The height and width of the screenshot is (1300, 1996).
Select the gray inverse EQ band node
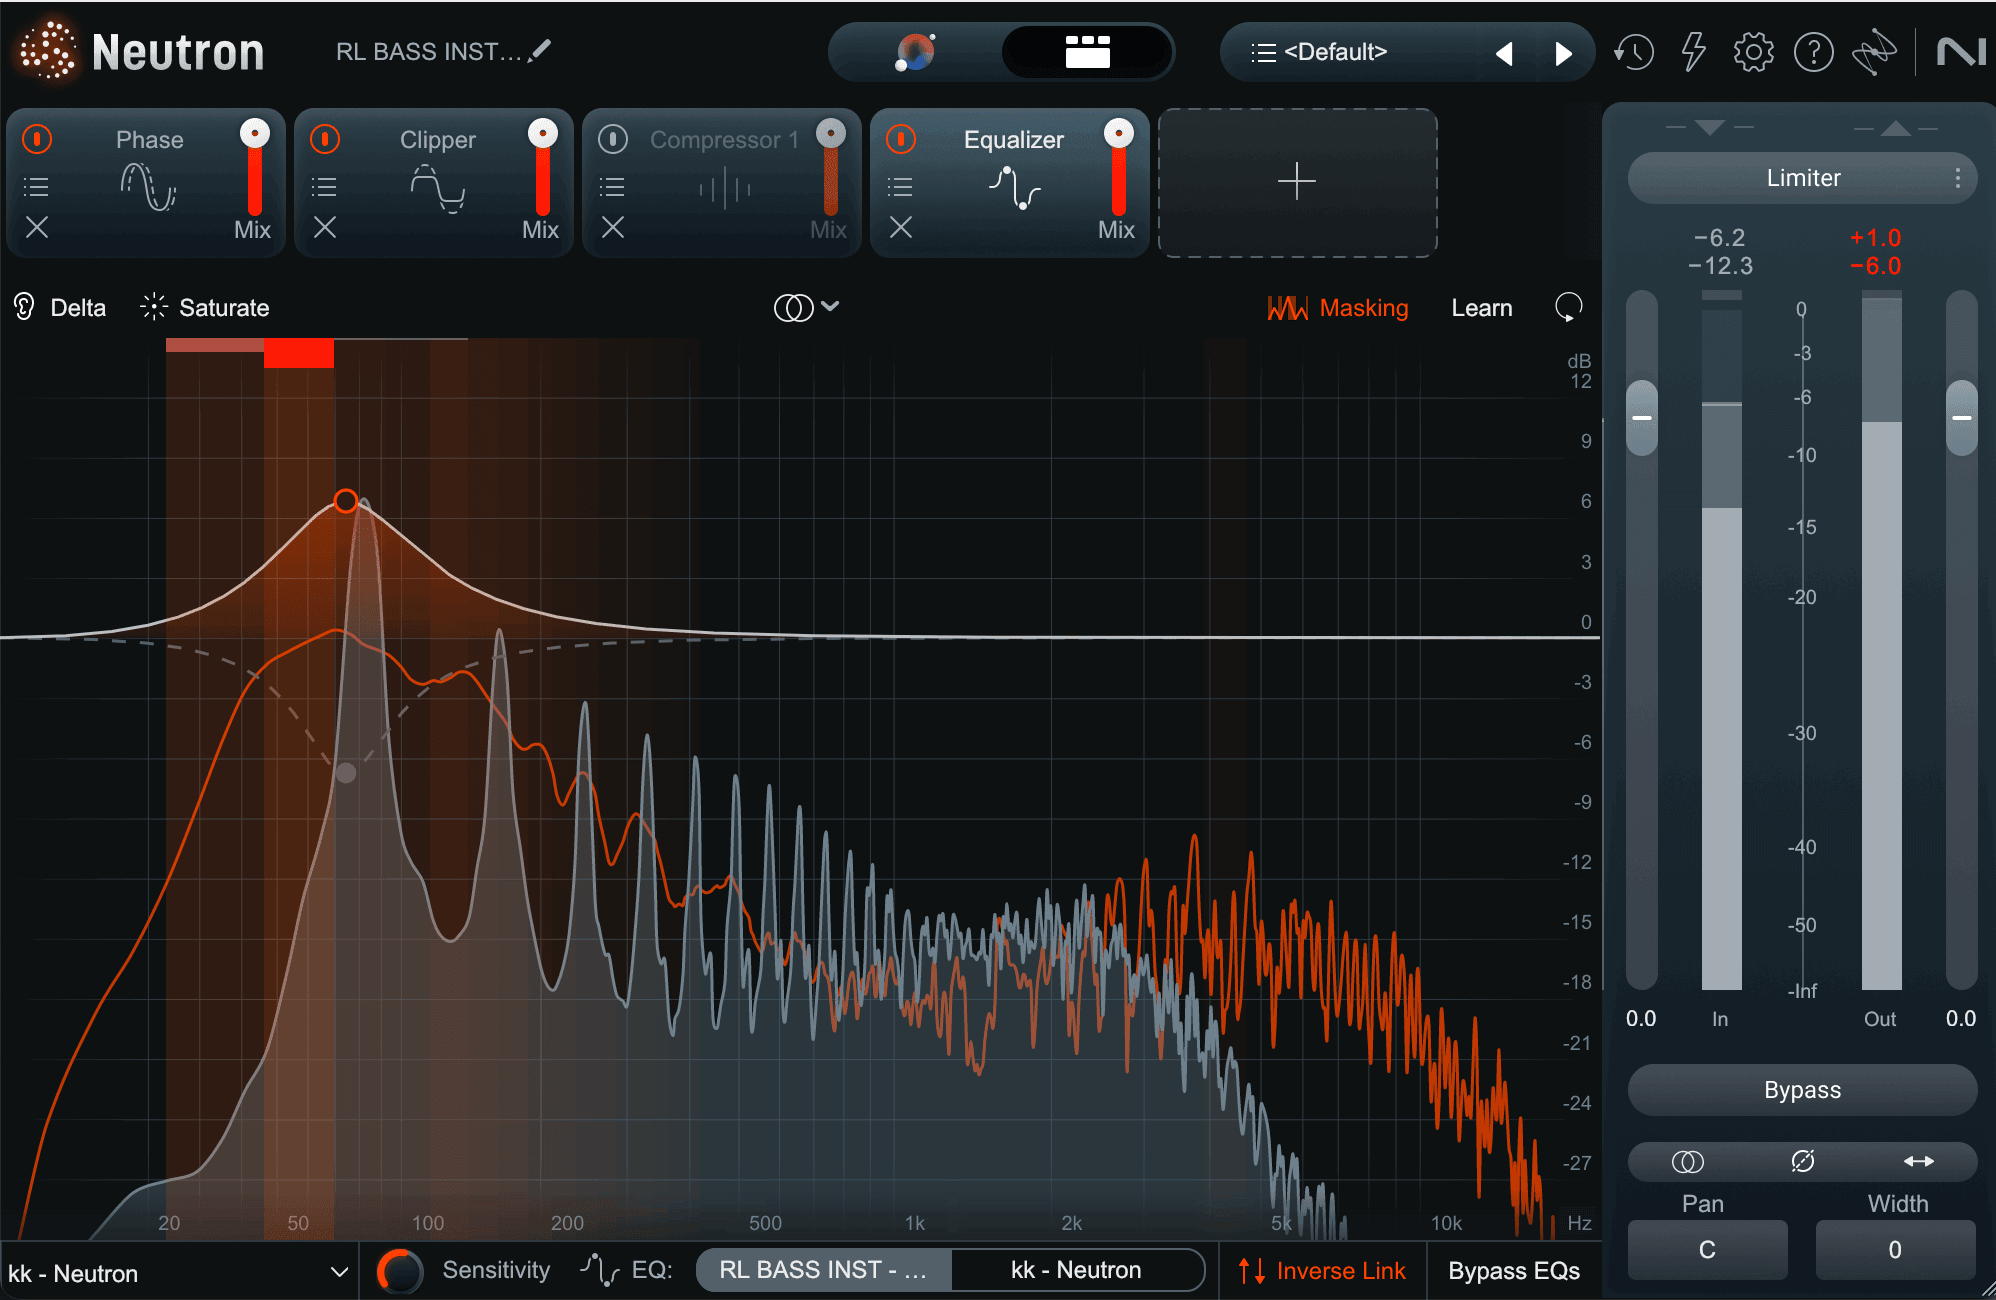tap(346, 773)
